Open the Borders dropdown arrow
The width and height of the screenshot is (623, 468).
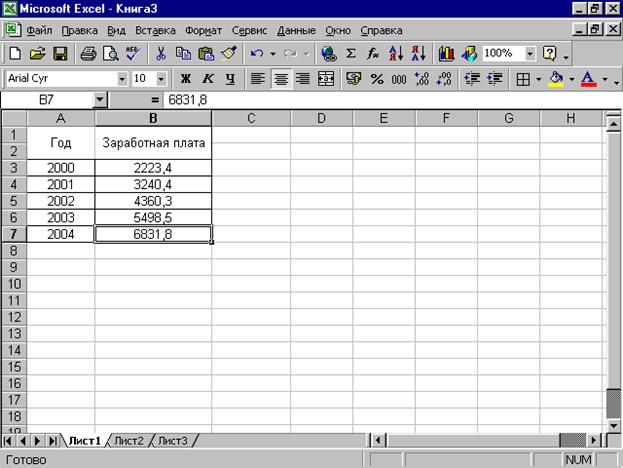(538, 79)
